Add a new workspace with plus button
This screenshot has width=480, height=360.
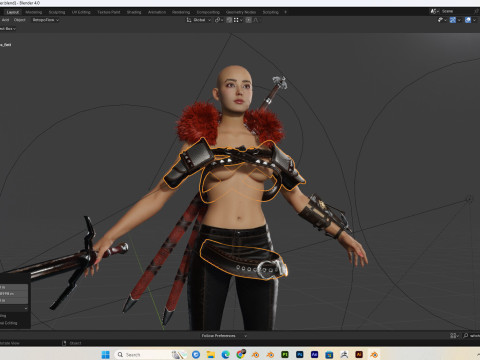point(285,12)
